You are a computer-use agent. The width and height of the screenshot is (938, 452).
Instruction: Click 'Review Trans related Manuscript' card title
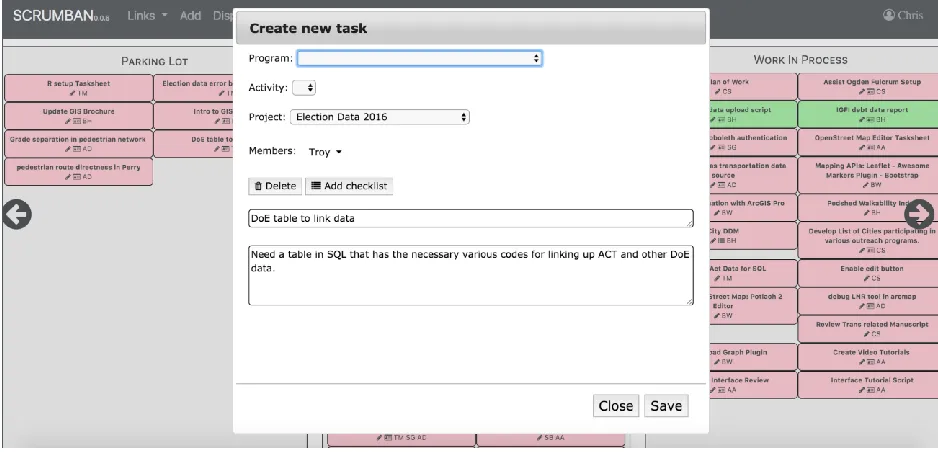[x=872, y=325]
